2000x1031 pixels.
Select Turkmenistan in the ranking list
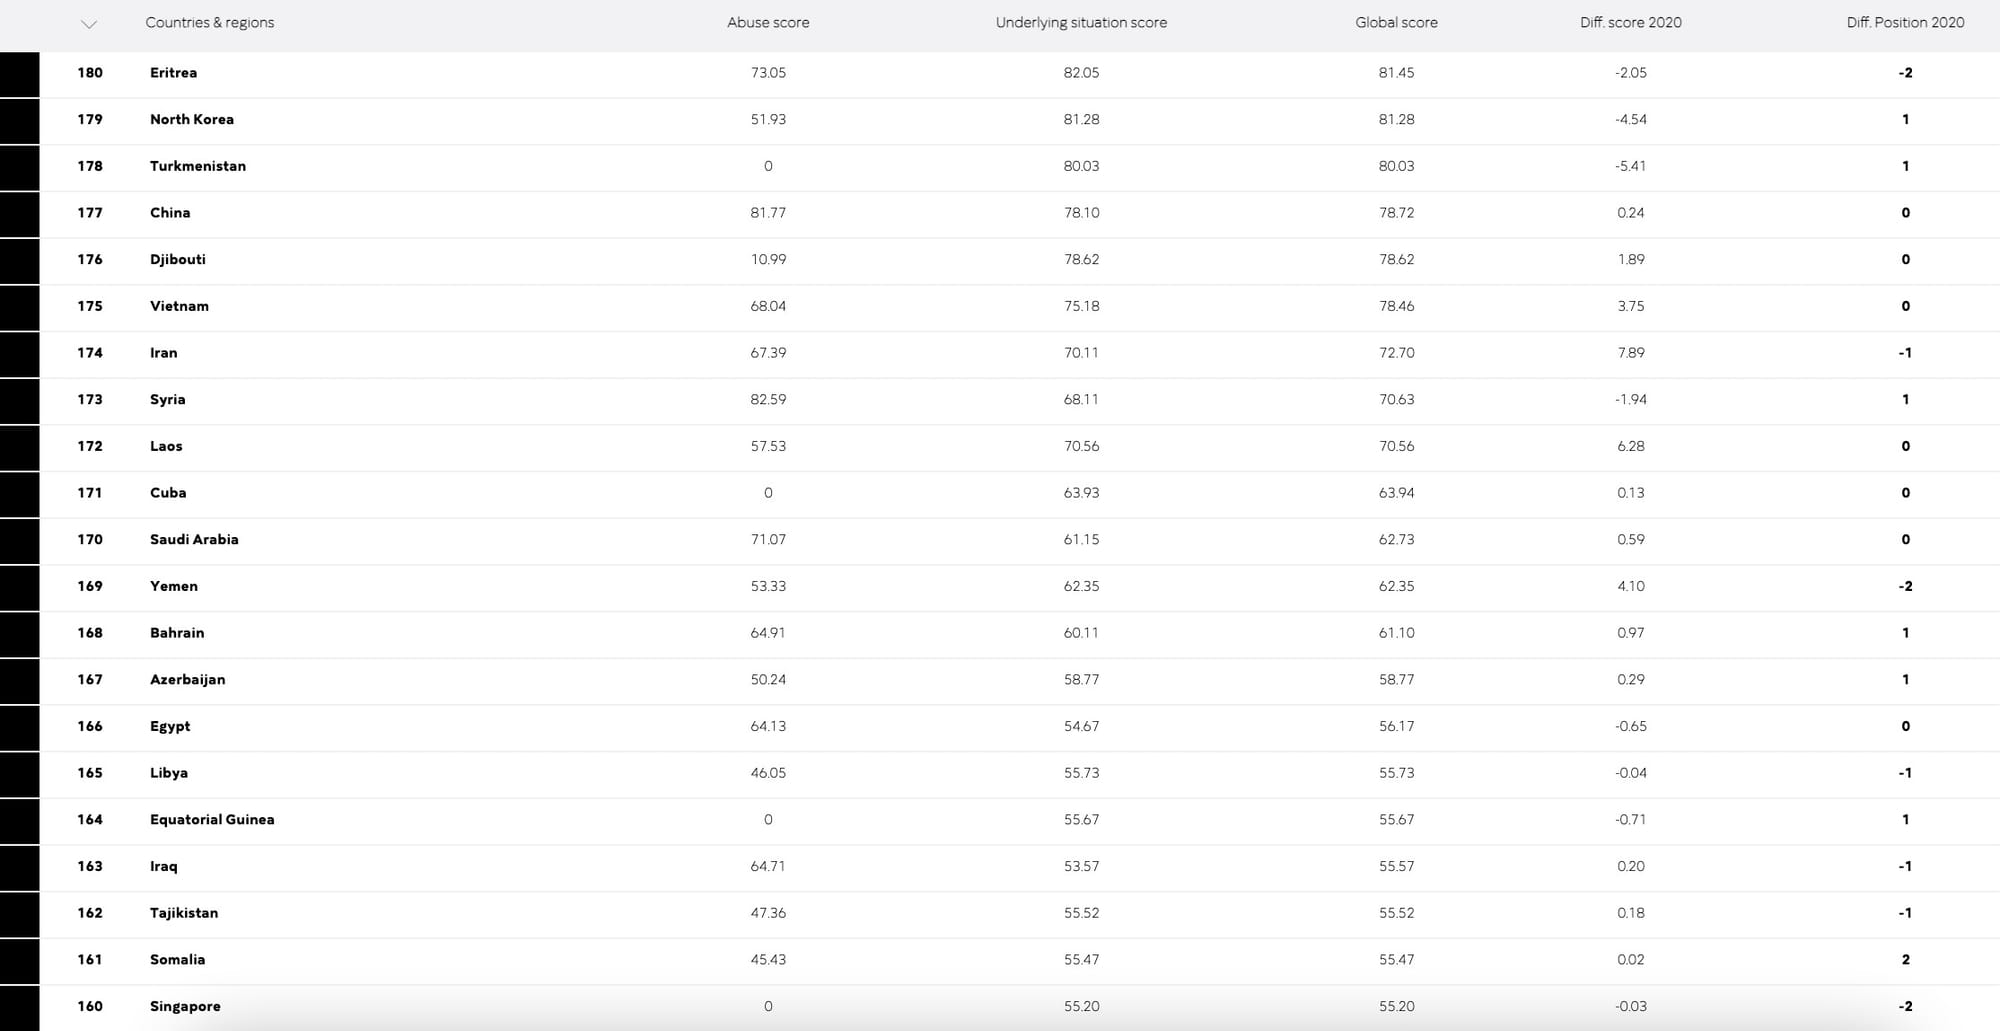coord(197,166)
